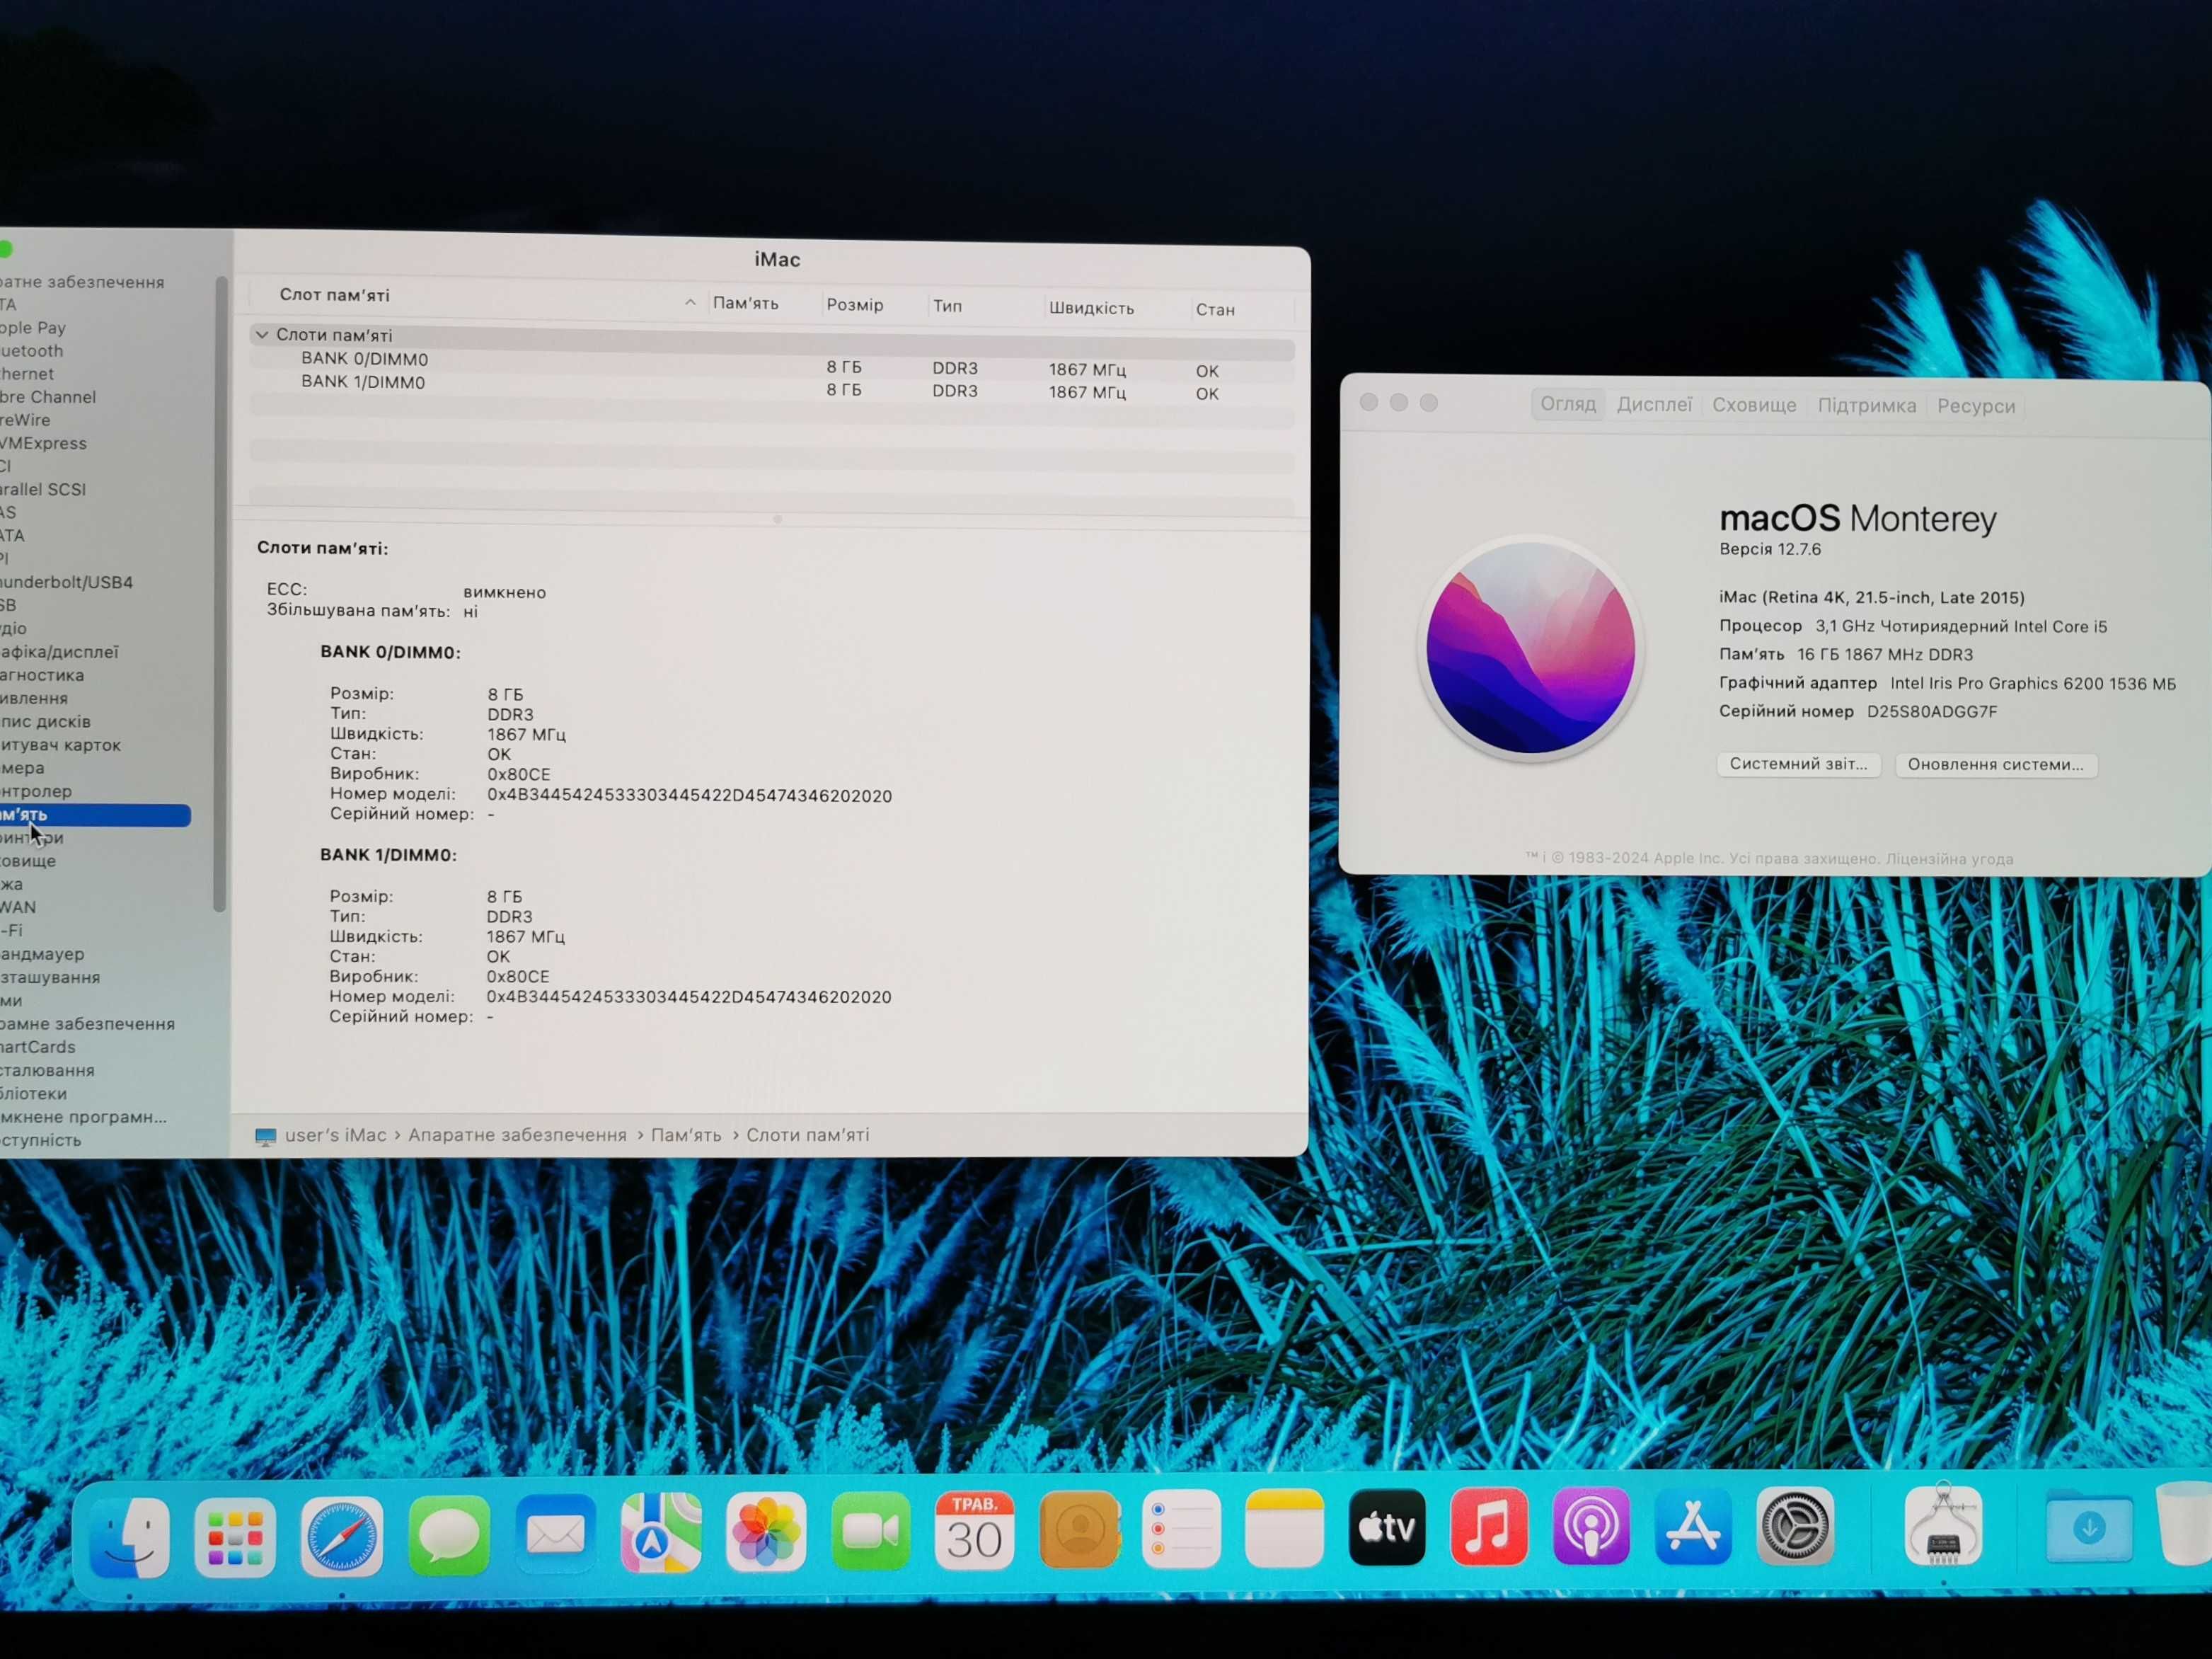
Task: Click the macOS Monterey logo image
Action: pos(1530,649)
